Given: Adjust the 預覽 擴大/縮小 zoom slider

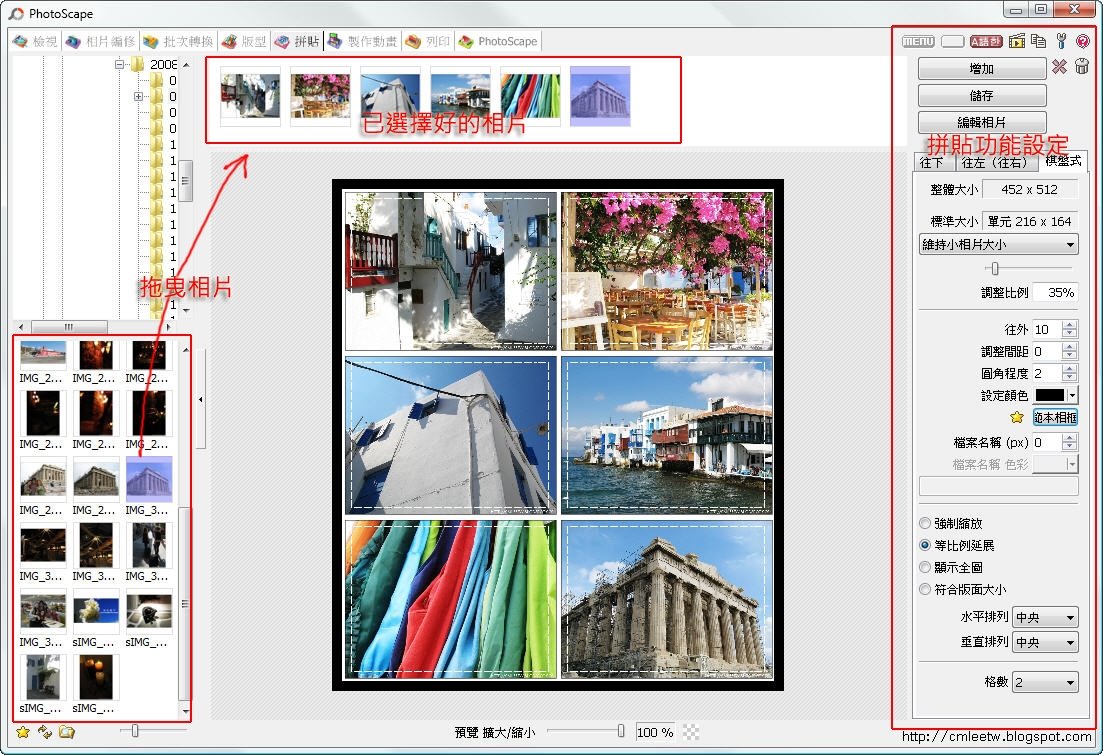Looking at the screenshot, I should click(620, 731).
